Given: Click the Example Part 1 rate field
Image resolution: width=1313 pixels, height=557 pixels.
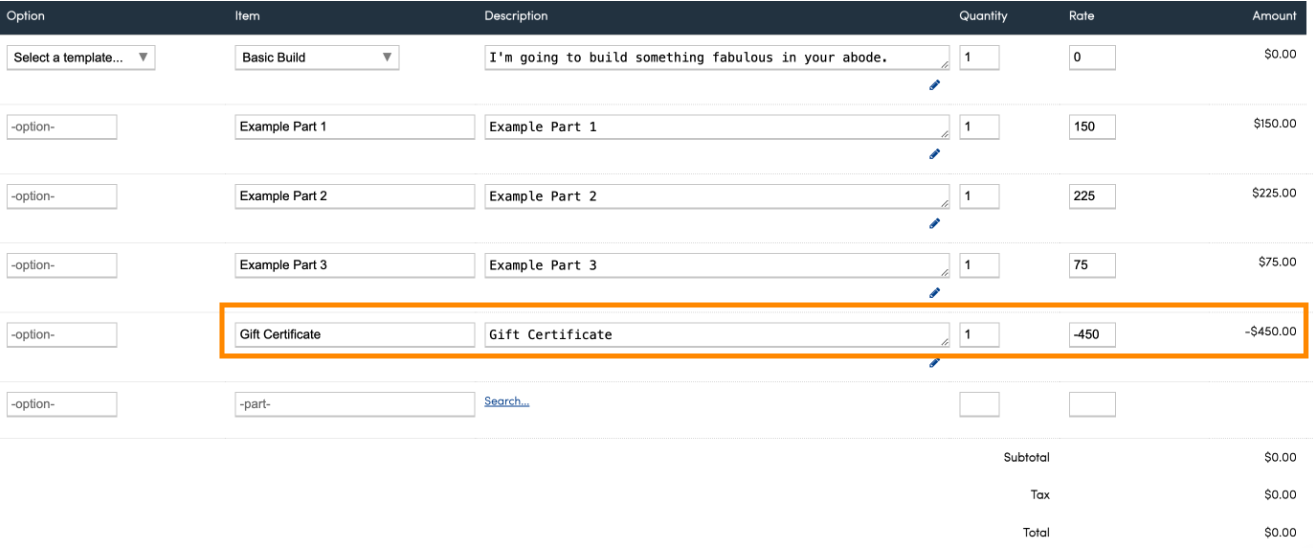Looking at the screenshot, I should [x=1091, y=127].
